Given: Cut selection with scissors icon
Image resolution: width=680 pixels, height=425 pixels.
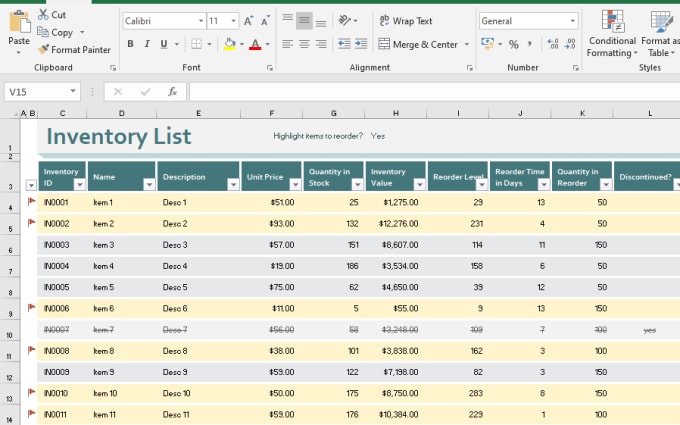Looking at the screenshot, I should pyautogui.click(x=52, y=15).
